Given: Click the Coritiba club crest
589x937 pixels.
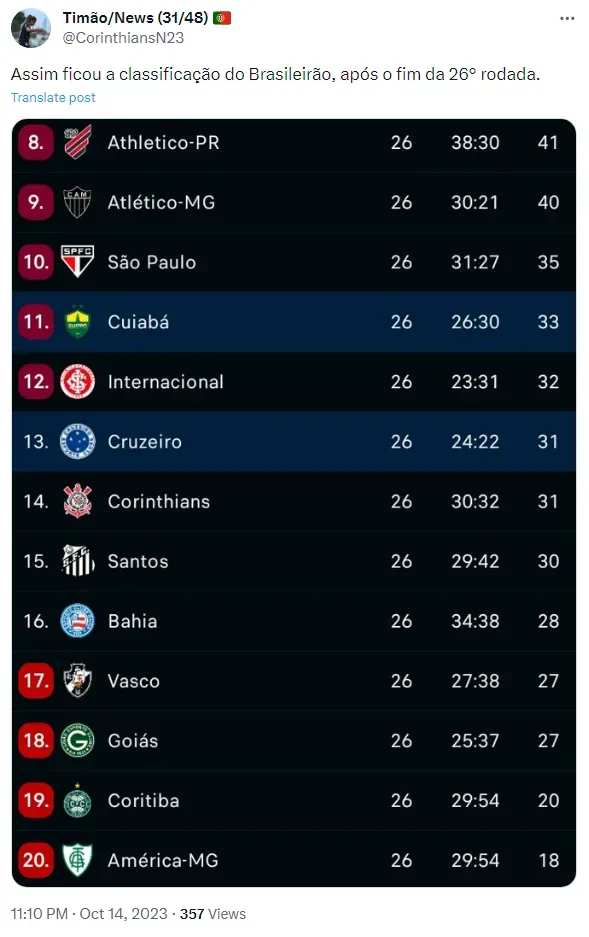Looking at the screenshot, I should 78,800.
